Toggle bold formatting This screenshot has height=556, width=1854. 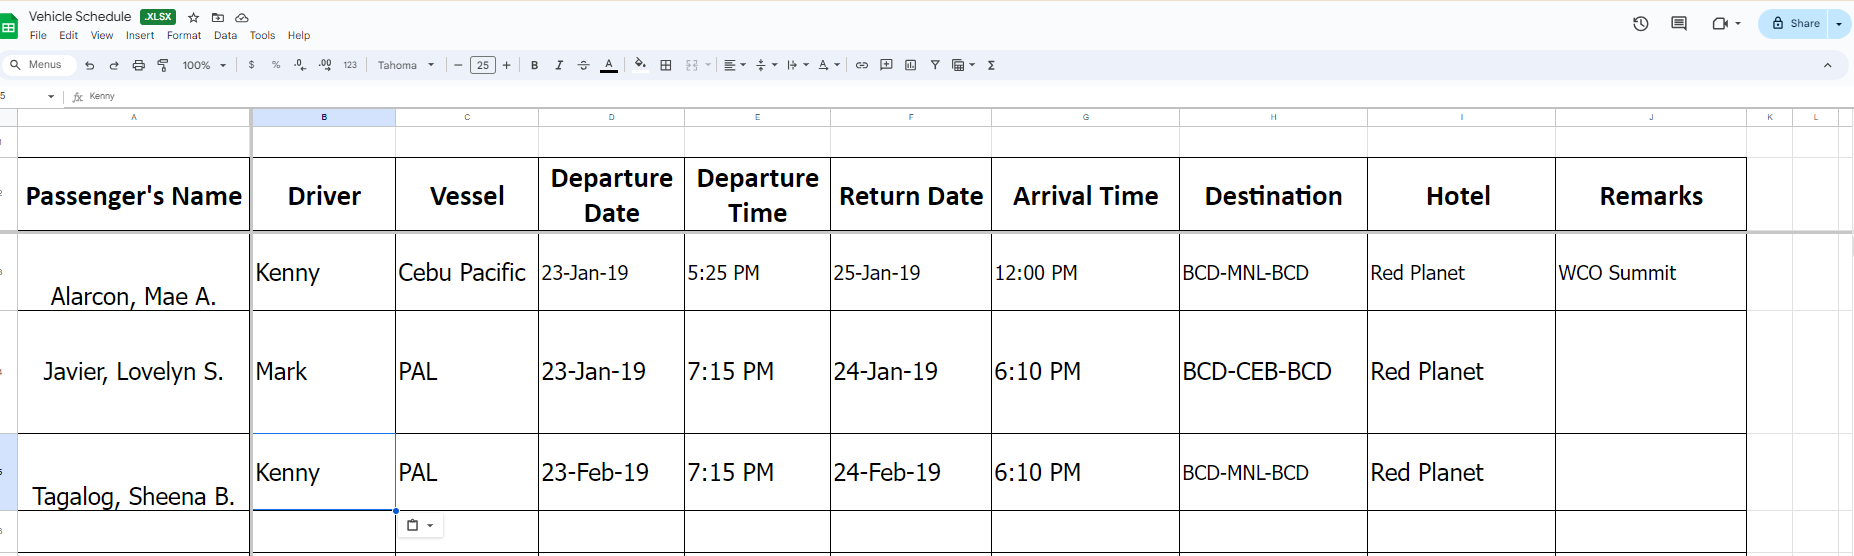tap(534, 65)
